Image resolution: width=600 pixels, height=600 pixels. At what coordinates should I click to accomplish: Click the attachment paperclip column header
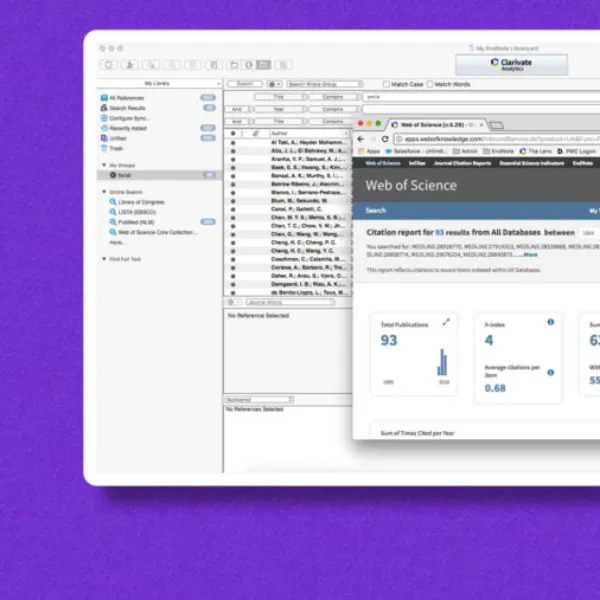click(255, 133)
